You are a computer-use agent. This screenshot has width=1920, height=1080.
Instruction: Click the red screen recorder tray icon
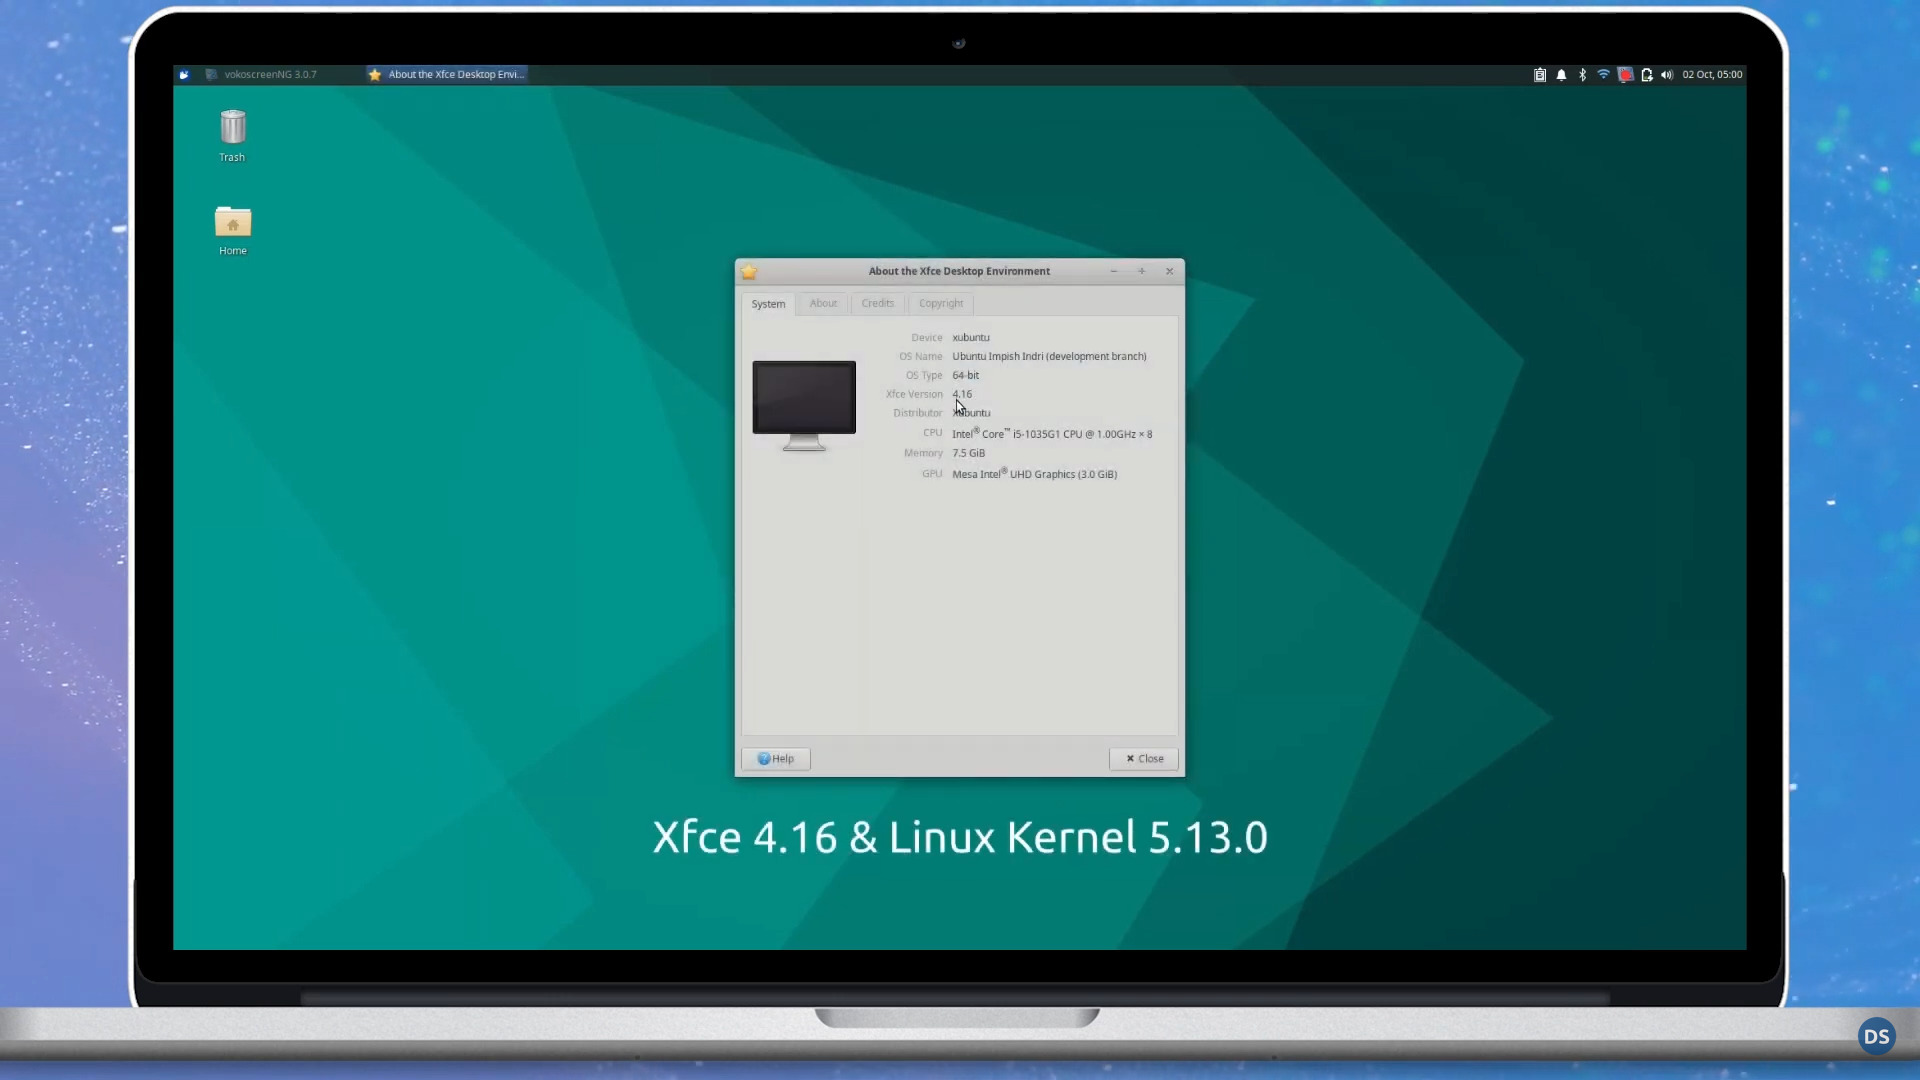pos(1625,74)
